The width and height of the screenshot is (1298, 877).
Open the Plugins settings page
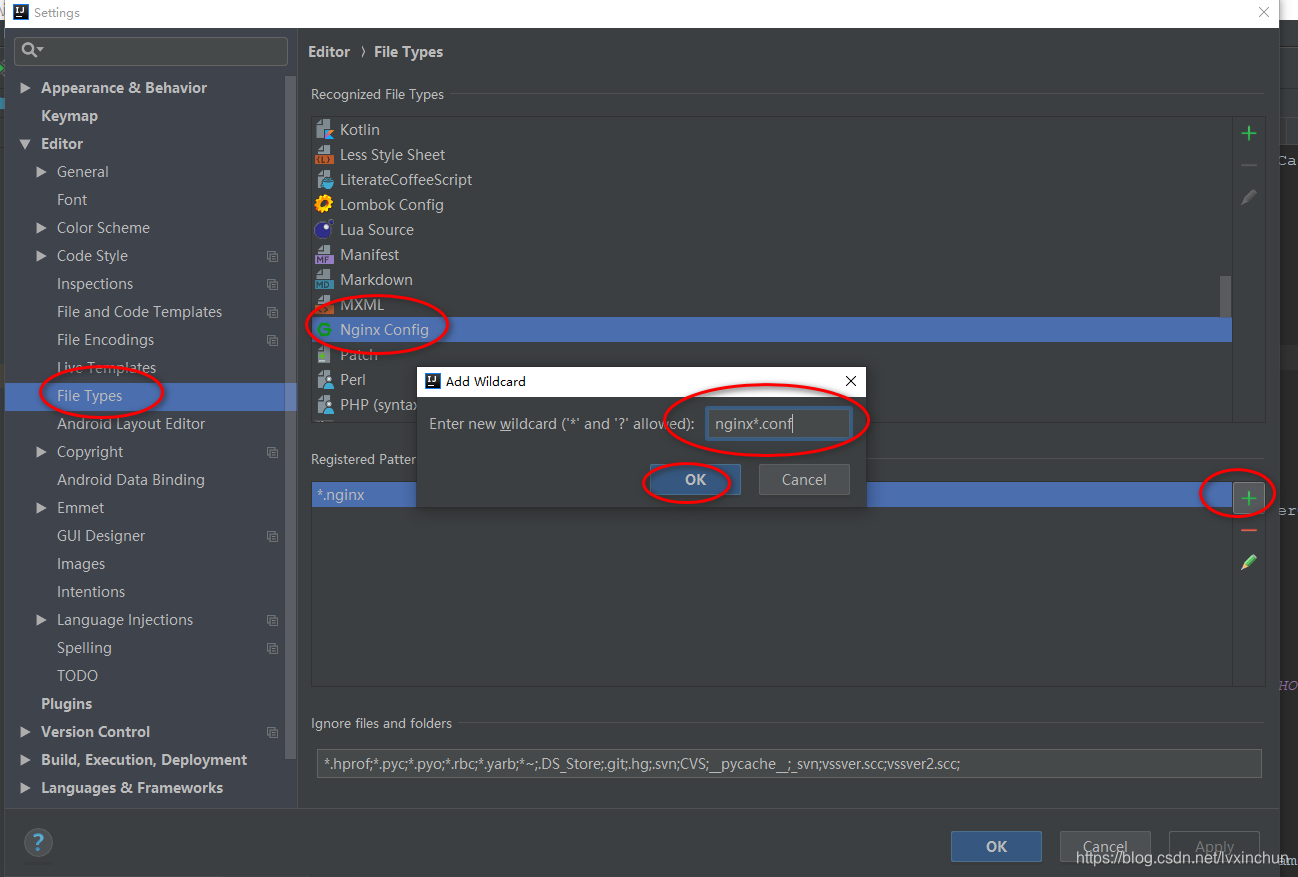tap(66, 704)
